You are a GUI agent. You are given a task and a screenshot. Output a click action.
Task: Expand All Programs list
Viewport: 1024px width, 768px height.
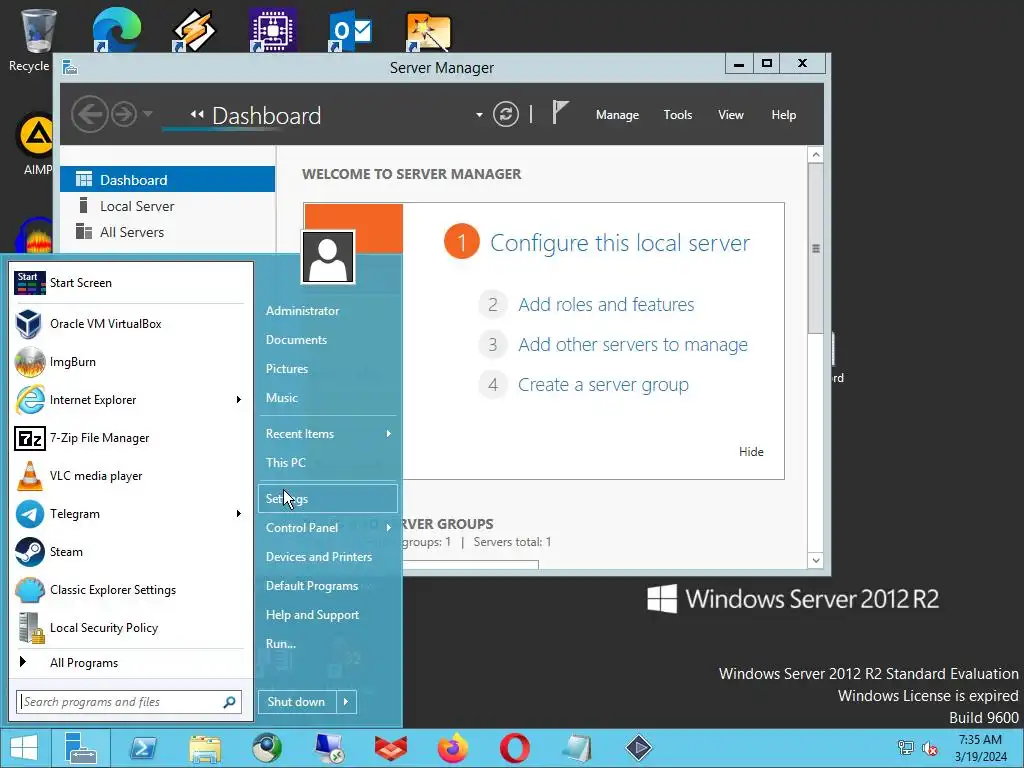coord(131,663)
